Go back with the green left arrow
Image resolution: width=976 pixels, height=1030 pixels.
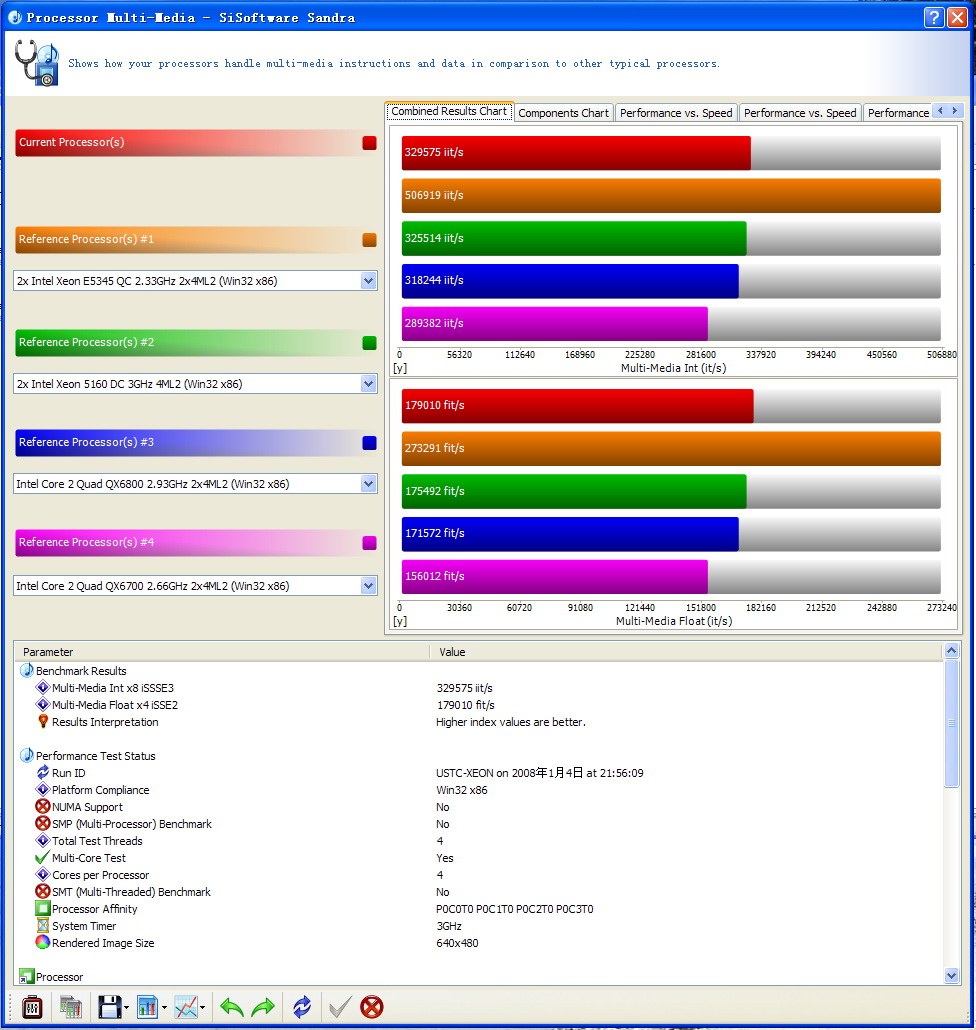tap(232, 1007)
